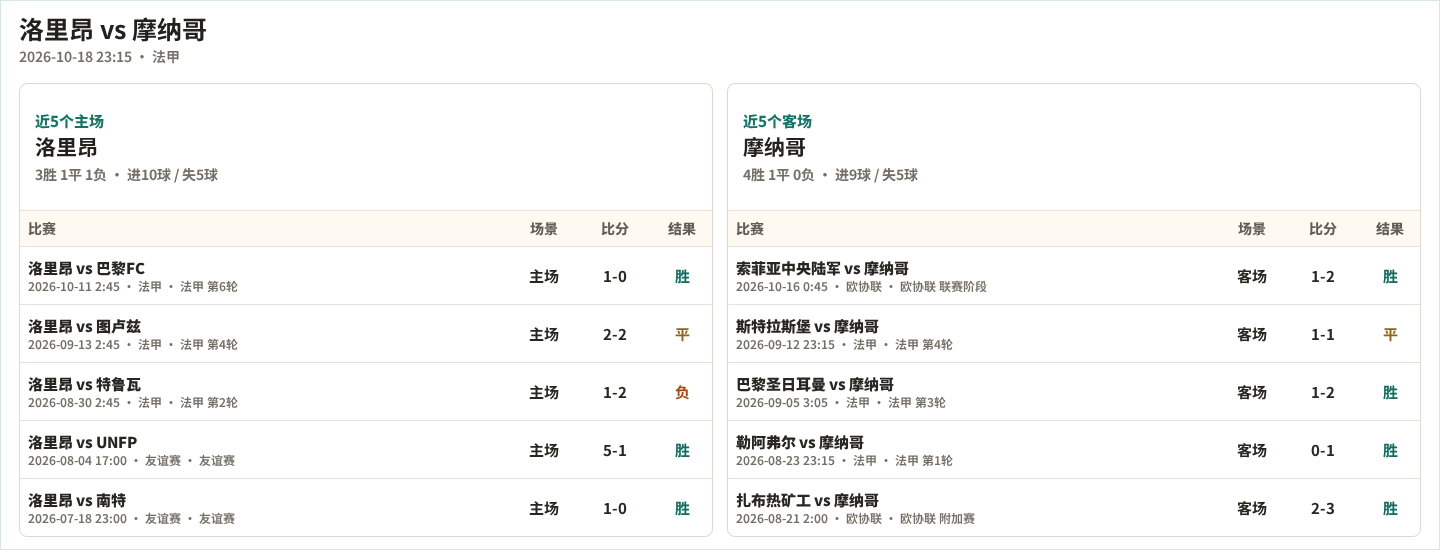Open 扎布热矿工 vs 摩纳哥 match
The height and width of the screenshot is (550, 1440).
(x=1074, y=508)
